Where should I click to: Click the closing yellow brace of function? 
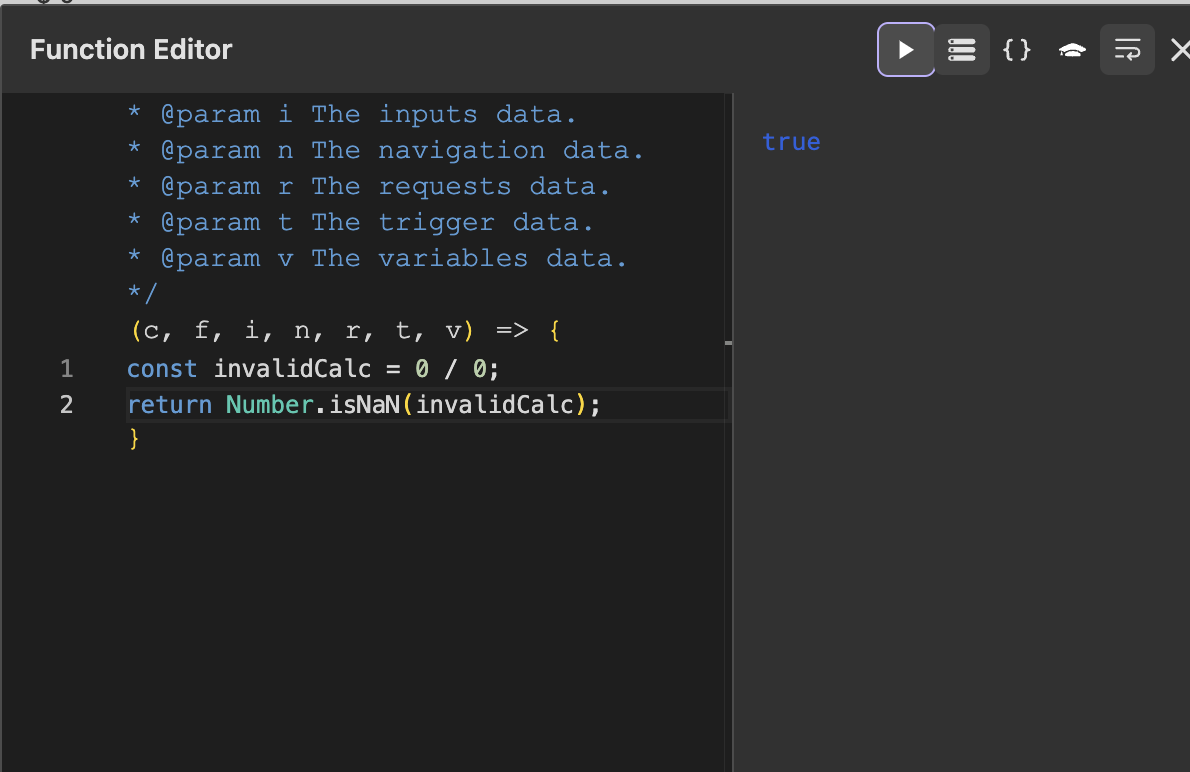(x=134, y=439)
